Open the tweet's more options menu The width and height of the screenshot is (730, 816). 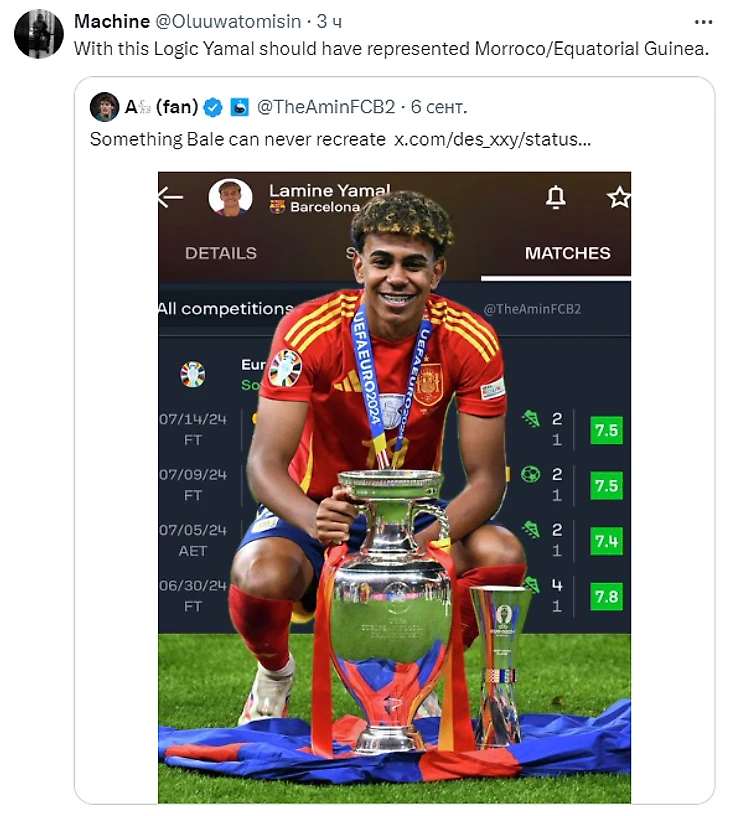703,22
